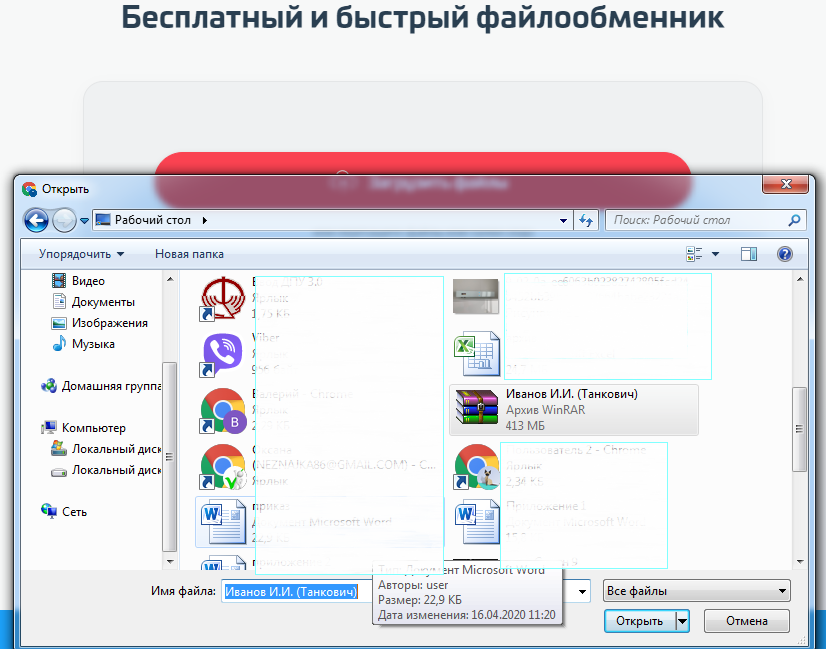
Task: Click the Домашняя группа icon
Action: click(49, 386)
